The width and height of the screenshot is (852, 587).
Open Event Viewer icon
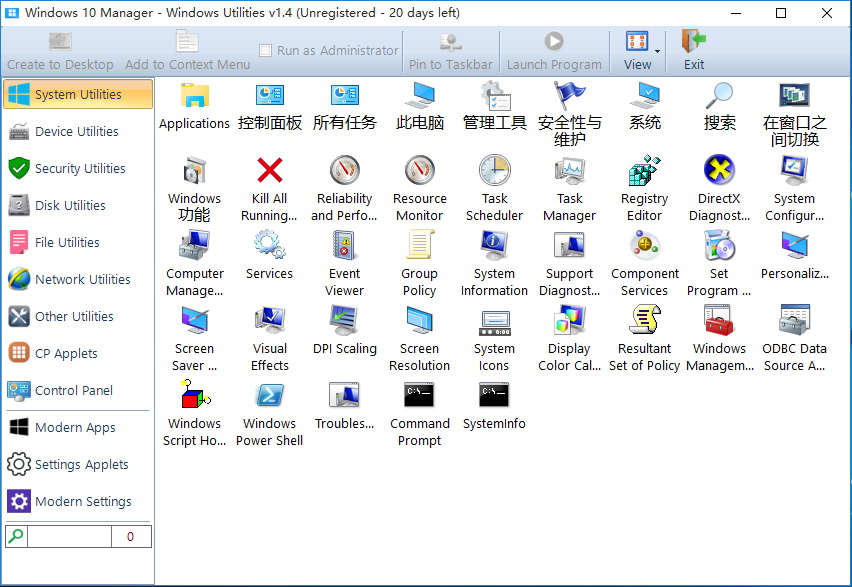click(344, 245)
